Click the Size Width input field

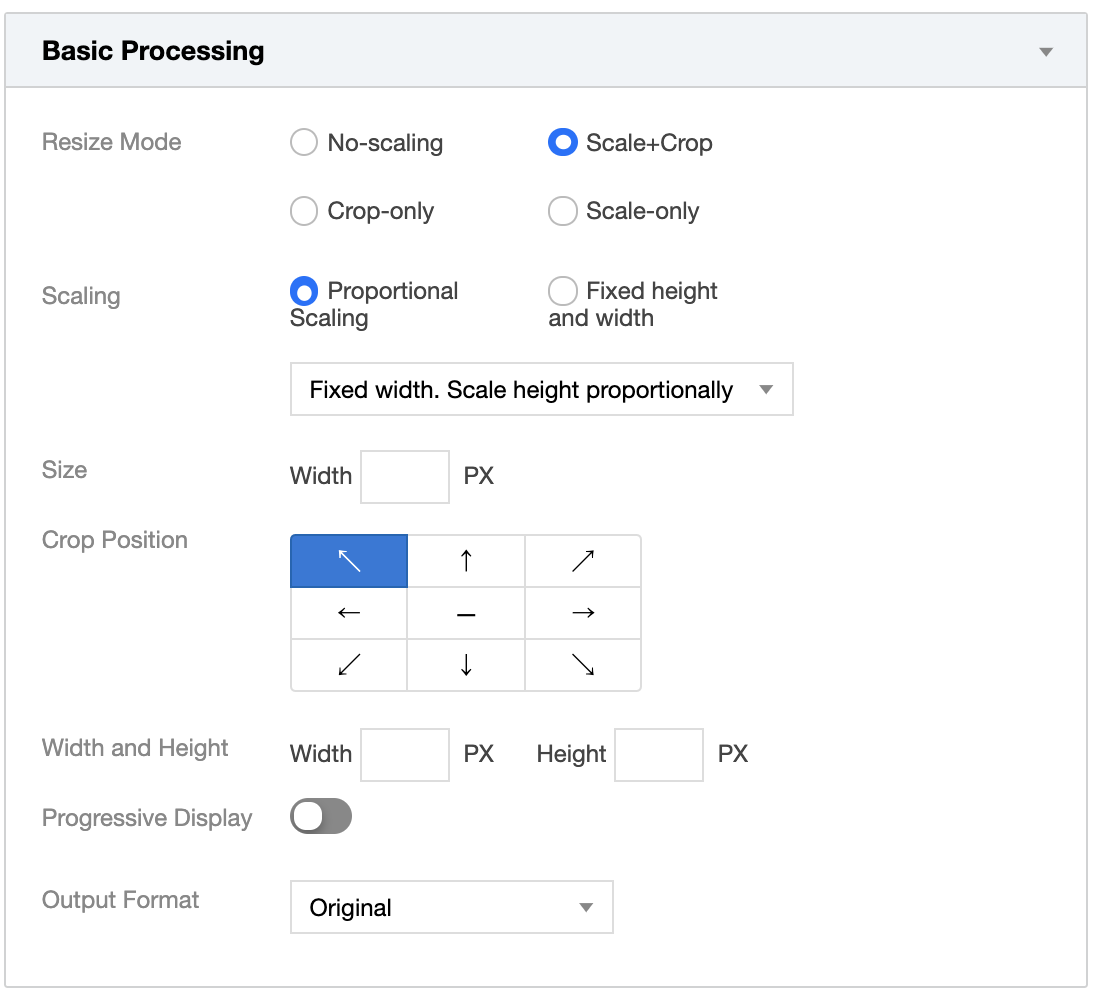click(x=405, y=477)
